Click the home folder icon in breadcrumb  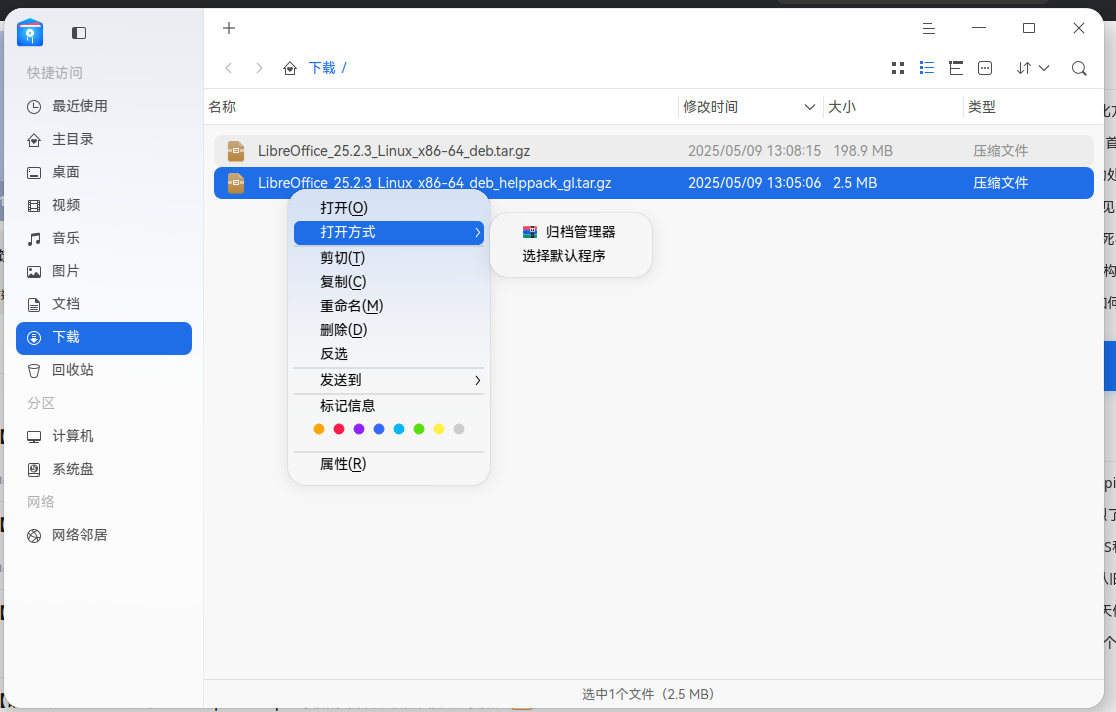point(290,68)
